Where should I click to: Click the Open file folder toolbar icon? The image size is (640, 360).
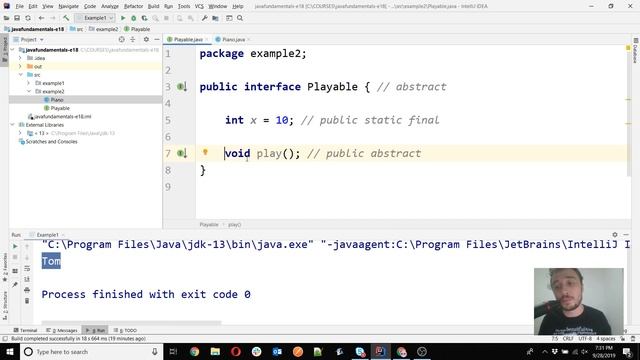coord(6,18)
